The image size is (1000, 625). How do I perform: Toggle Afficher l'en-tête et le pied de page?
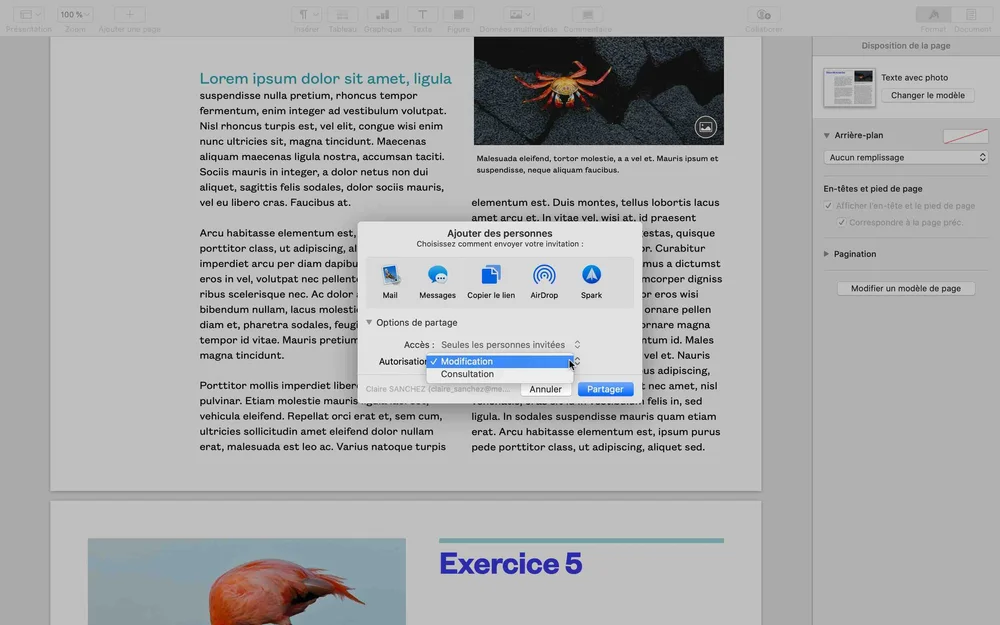[x=828, y=206]
